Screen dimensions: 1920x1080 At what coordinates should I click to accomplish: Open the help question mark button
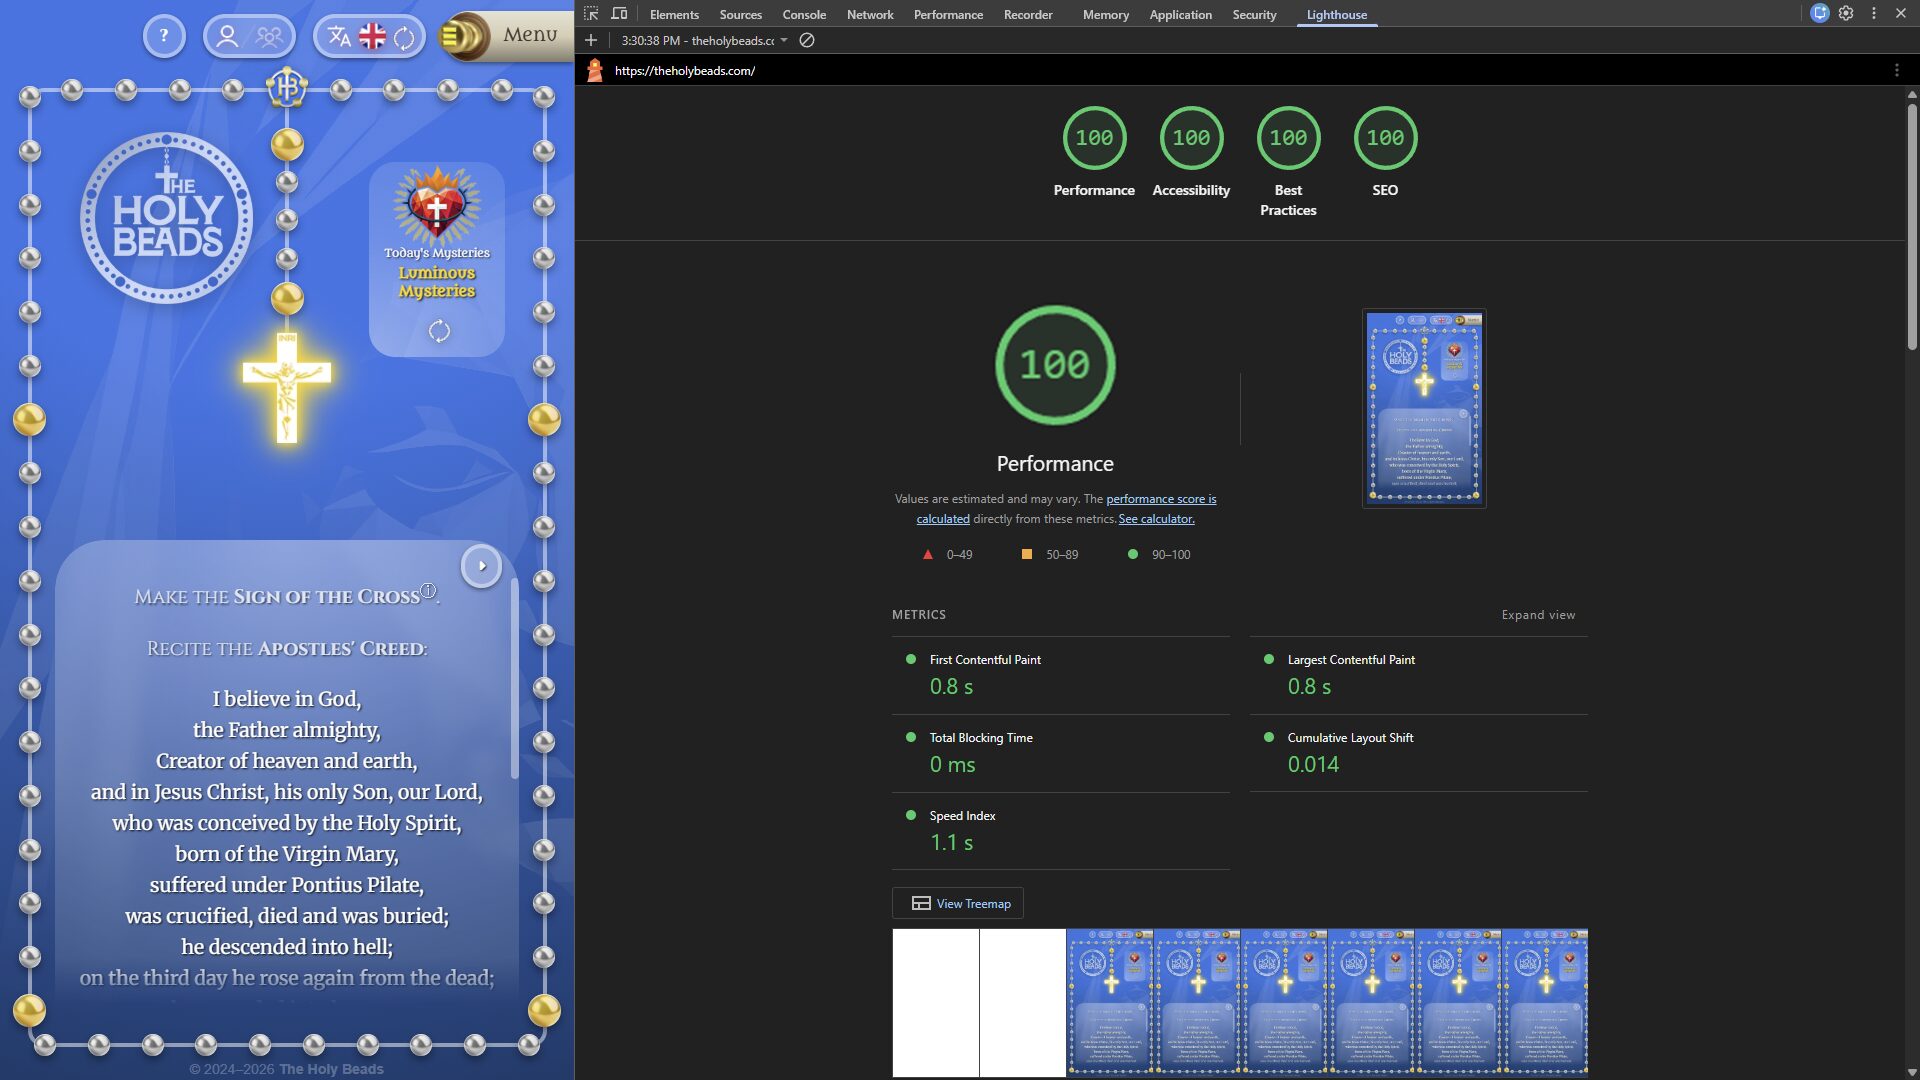[164, 37]
